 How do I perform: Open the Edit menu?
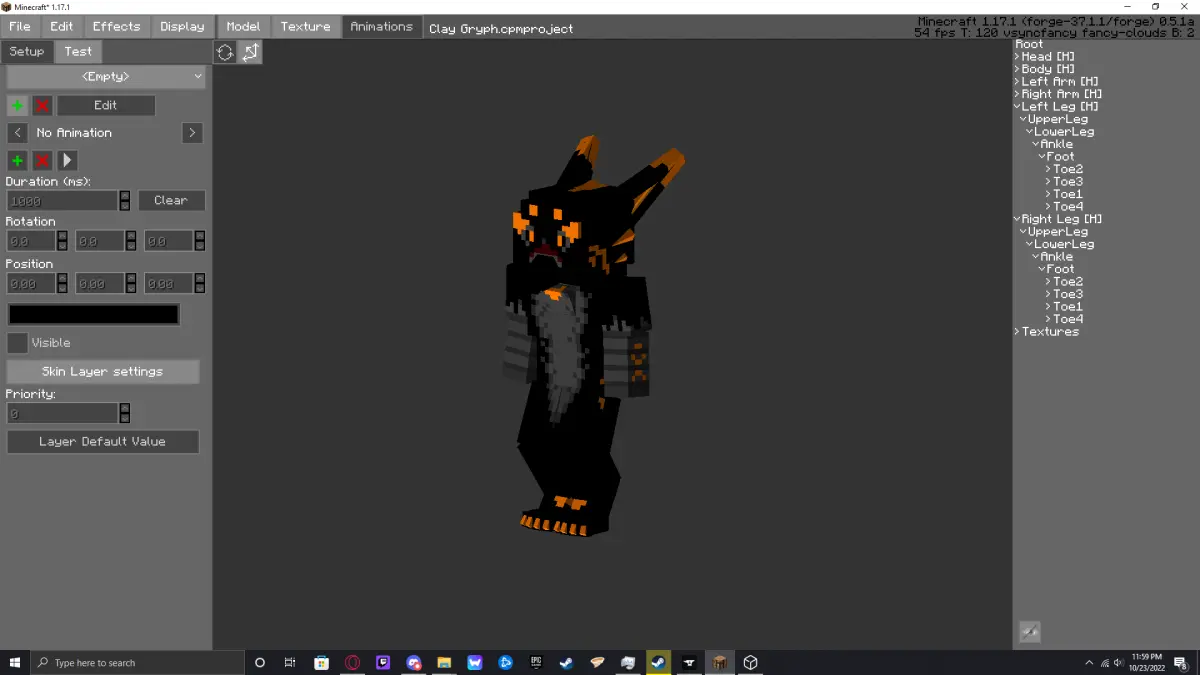(61, 27)
